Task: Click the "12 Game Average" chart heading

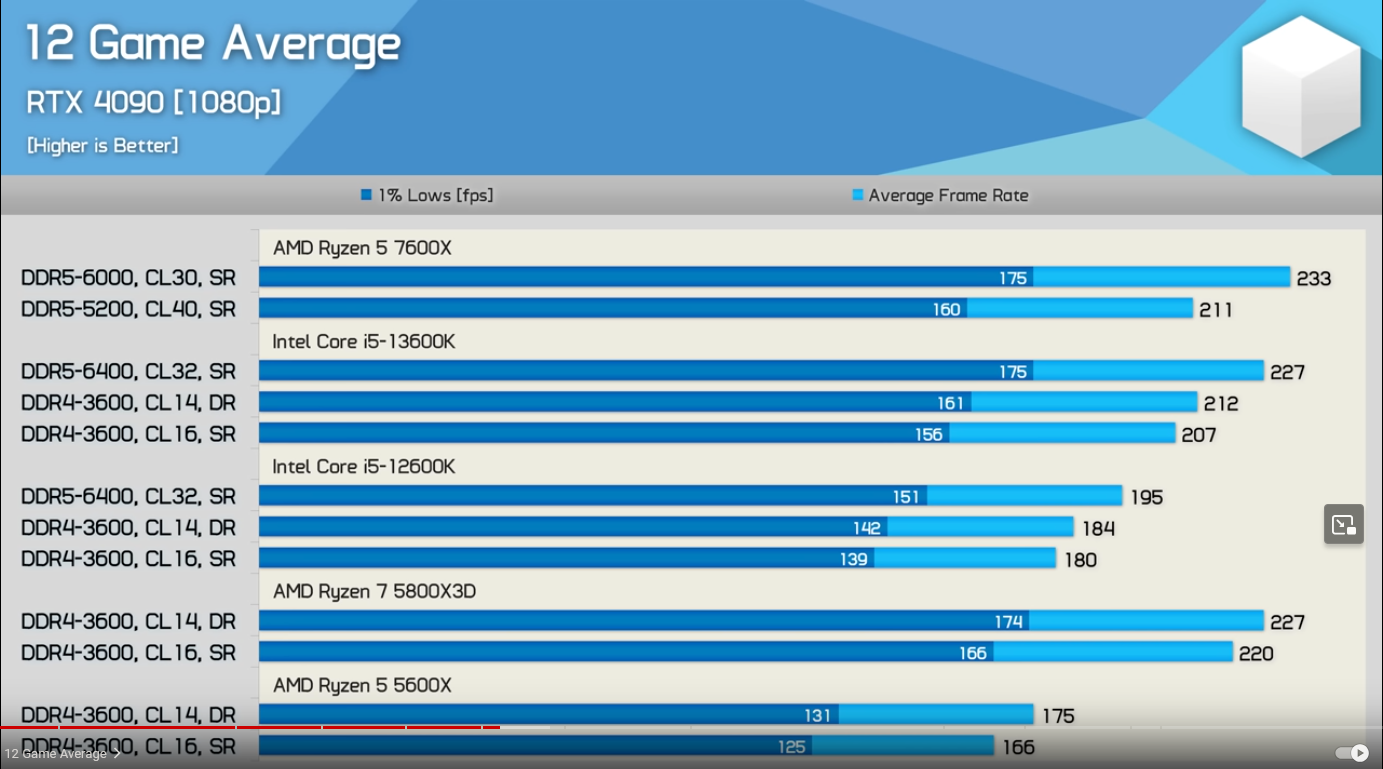Action: point(213,44)
